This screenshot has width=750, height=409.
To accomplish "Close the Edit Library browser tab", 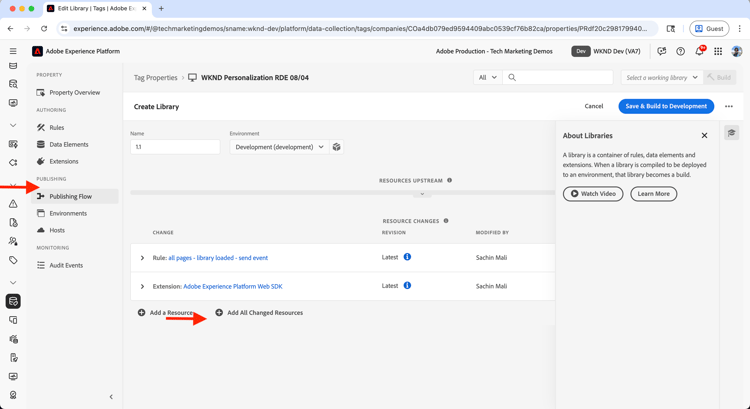I will tap(144, 9).
